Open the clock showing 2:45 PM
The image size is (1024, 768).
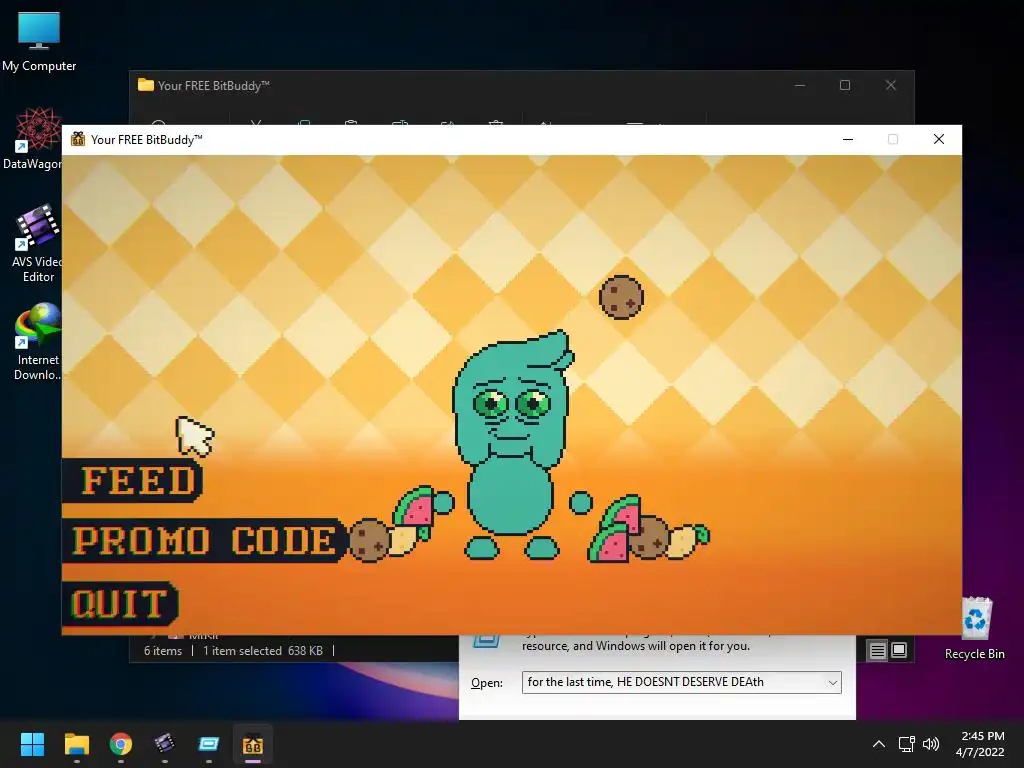[980, 744]
